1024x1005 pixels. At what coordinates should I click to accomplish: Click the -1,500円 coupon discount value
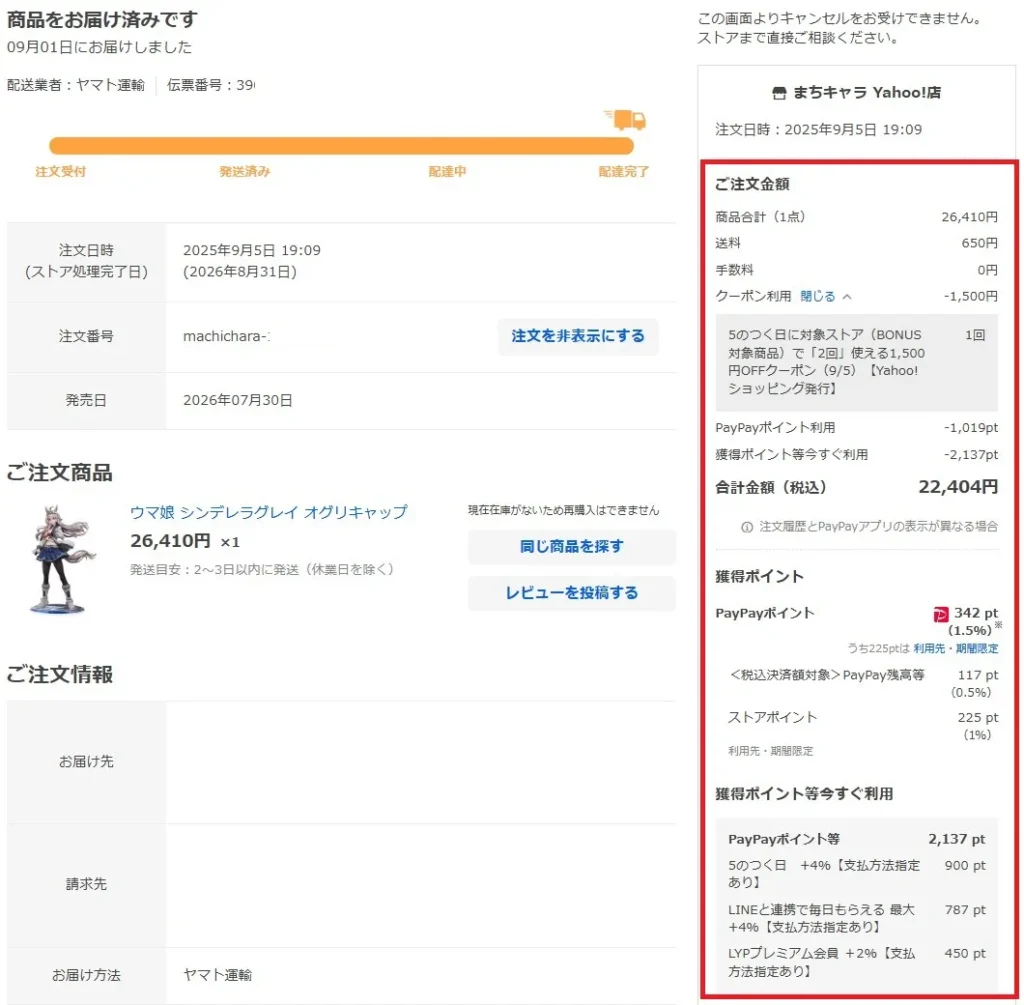click(x=970, y=296)
